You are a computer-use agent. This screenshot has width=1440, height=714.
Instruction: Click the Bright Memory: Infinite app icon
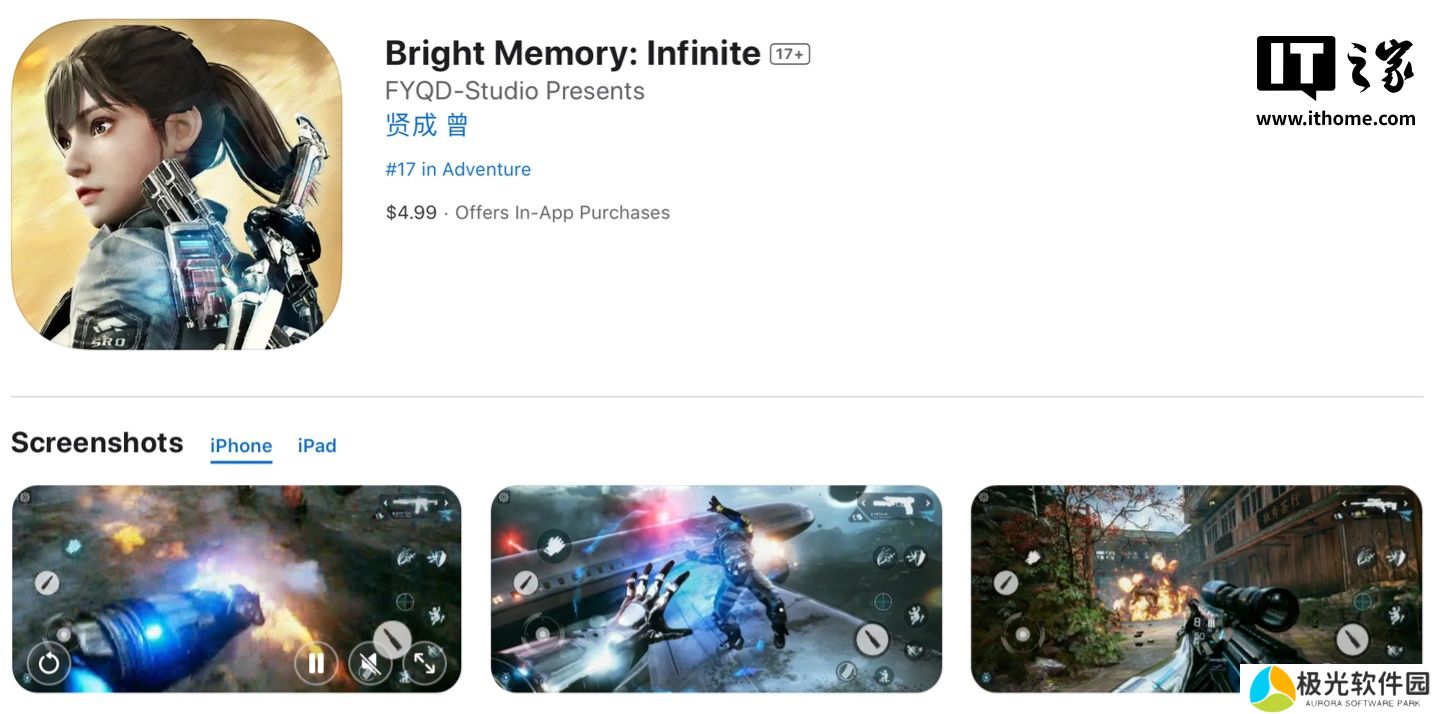point(176,184)
